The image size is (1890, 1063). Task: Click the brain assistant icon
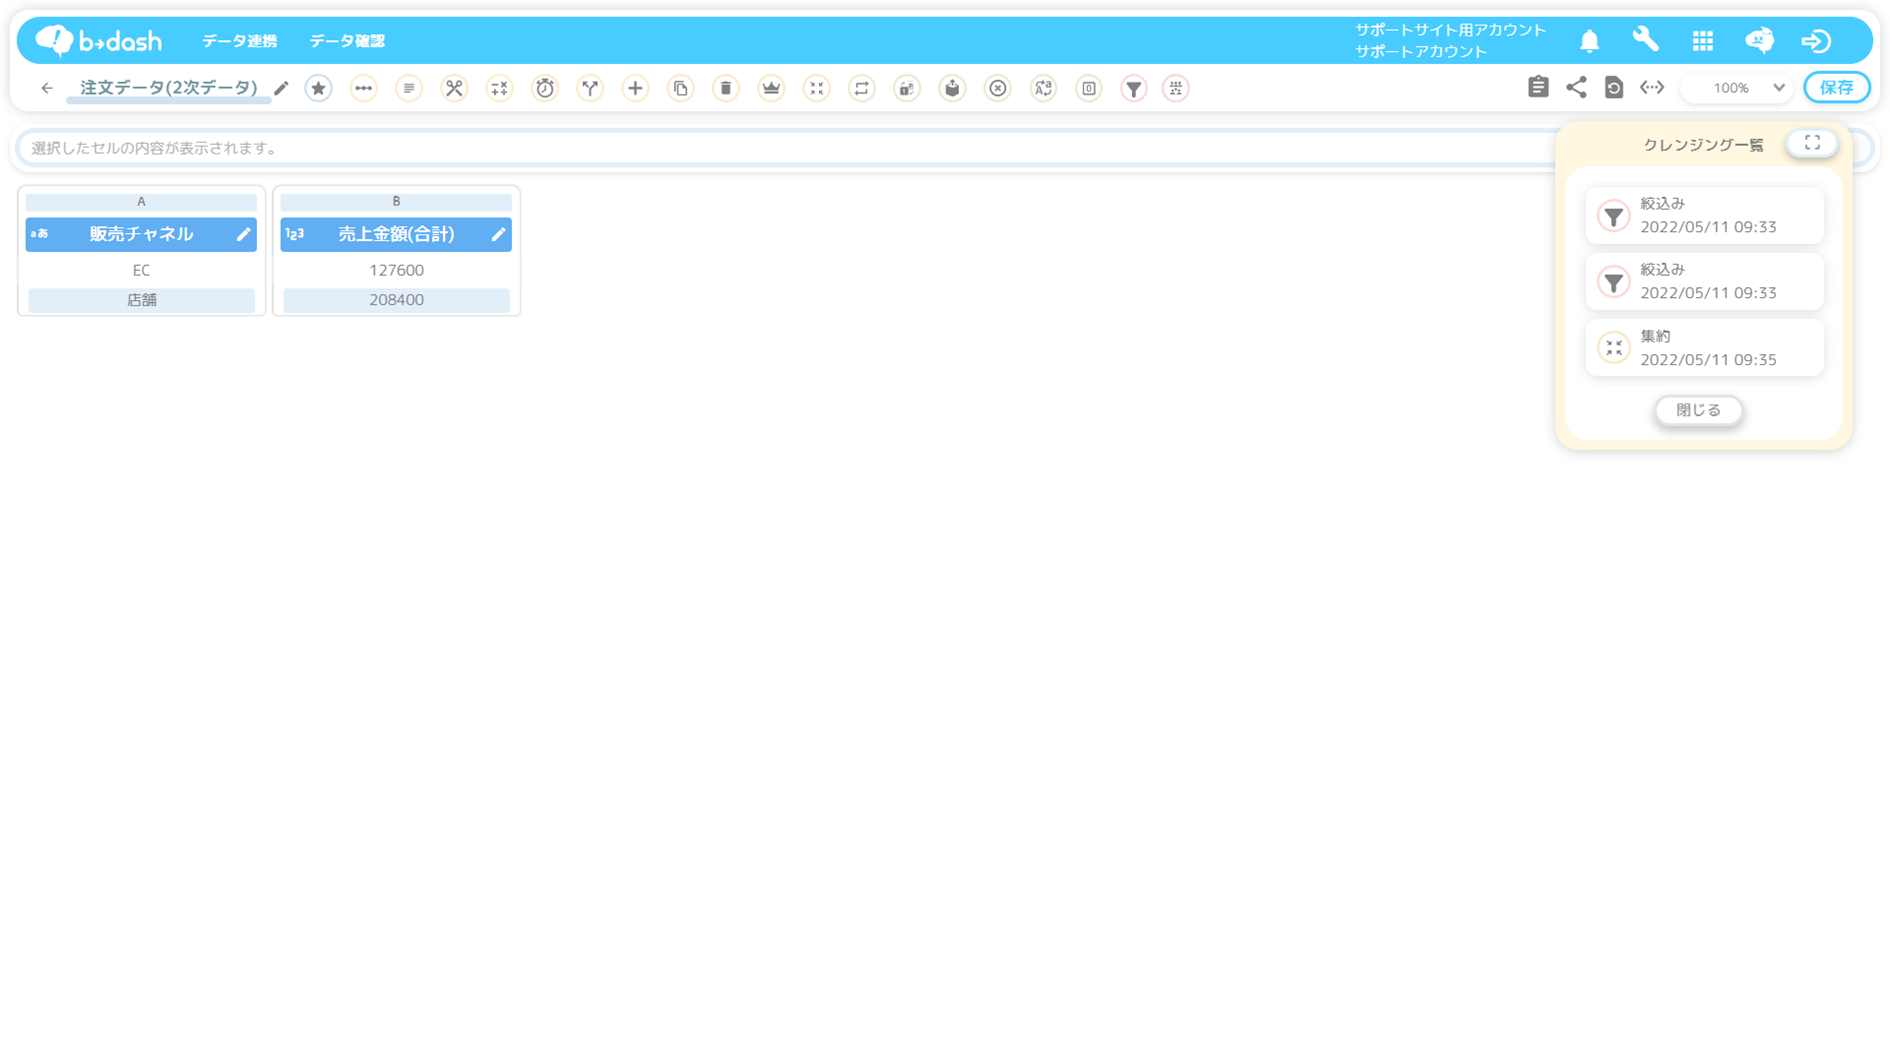(x=1759, y=40)
